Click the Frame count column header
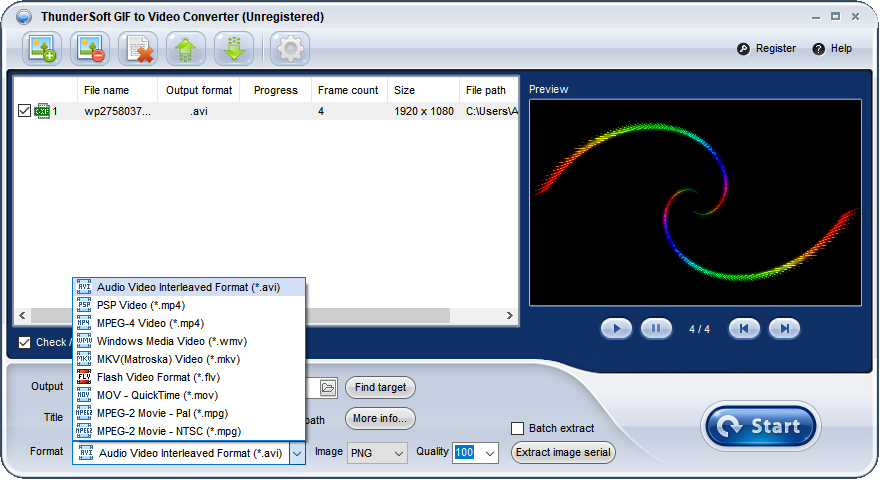This screenshot has width=880, height=480. 349,90
